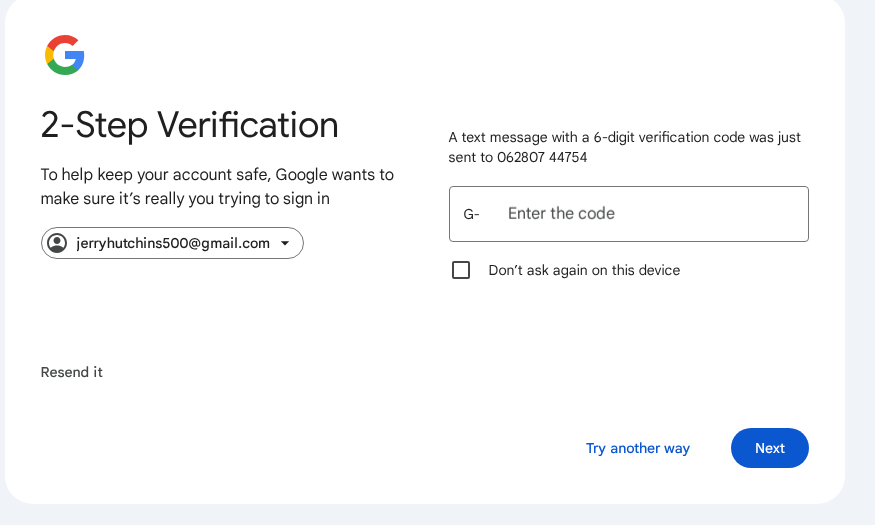Click the G- prefix in the code field
875x525 pixels.
click(x=471, y=214)
